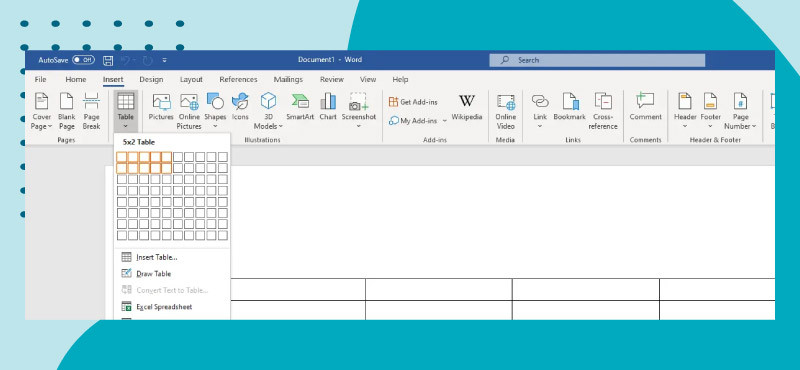800x370 pixels.
Task: Select the bottom-right cell of table grid
Action: (223, 235)
